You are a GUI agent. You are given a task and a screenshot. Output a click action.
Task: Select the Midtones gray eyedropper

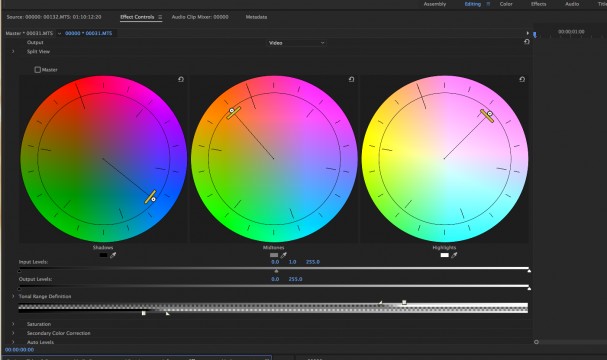(283, 255)
